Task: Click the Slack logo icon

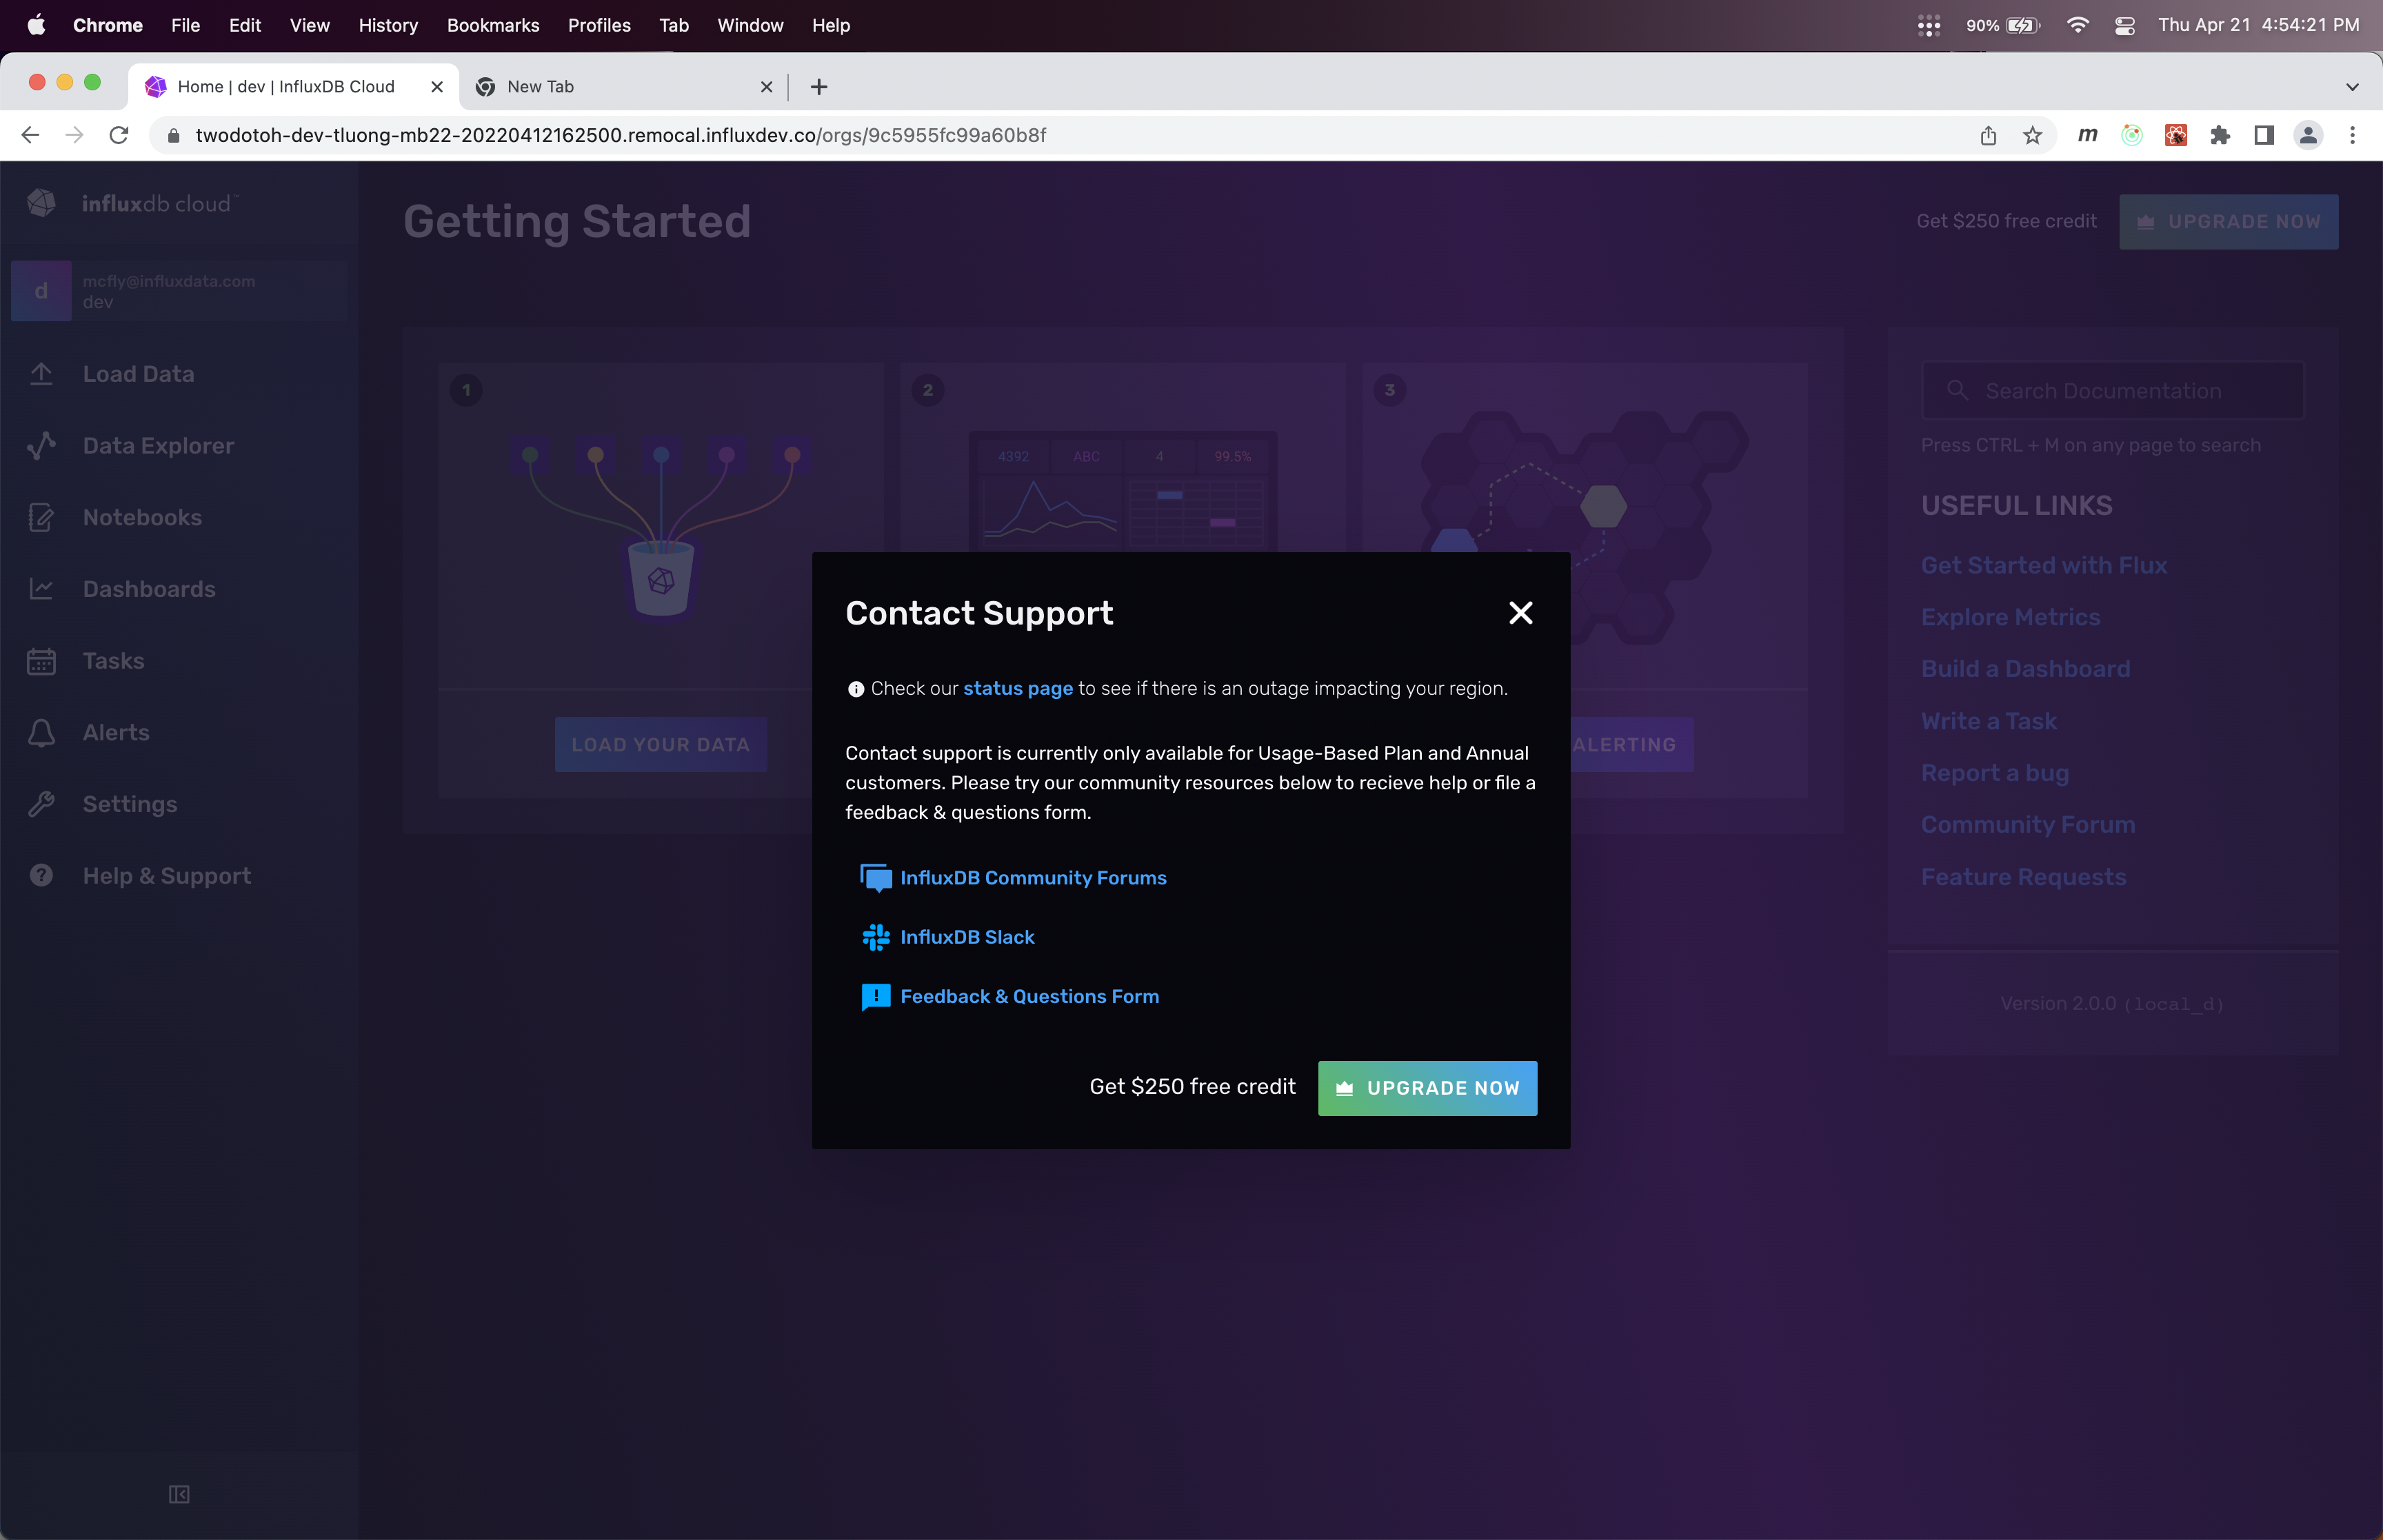Action: (x=876, y=937)
